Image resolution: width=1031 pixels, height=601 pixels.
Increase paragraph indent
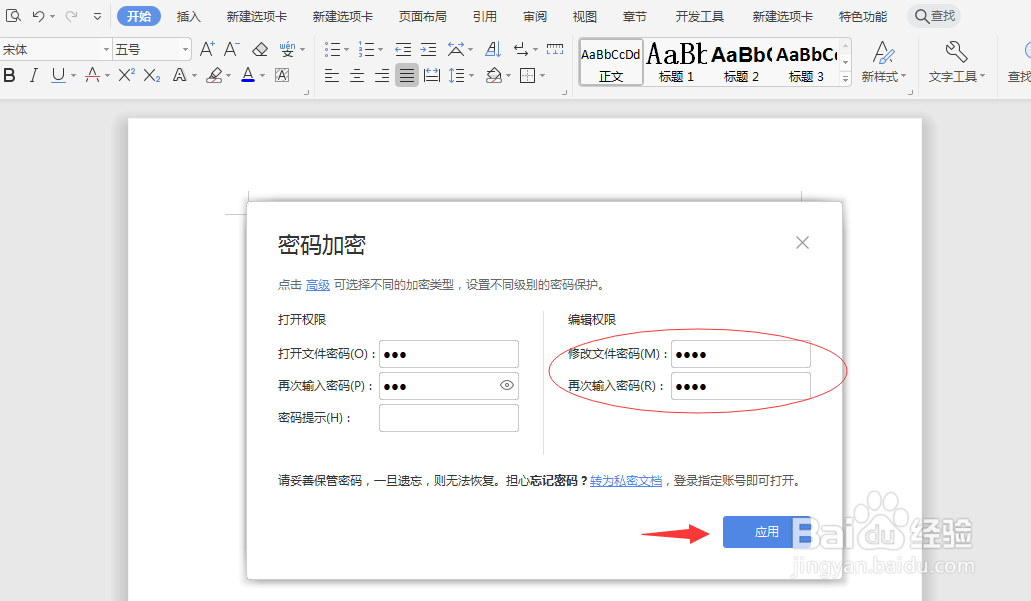tap(429, 49)
